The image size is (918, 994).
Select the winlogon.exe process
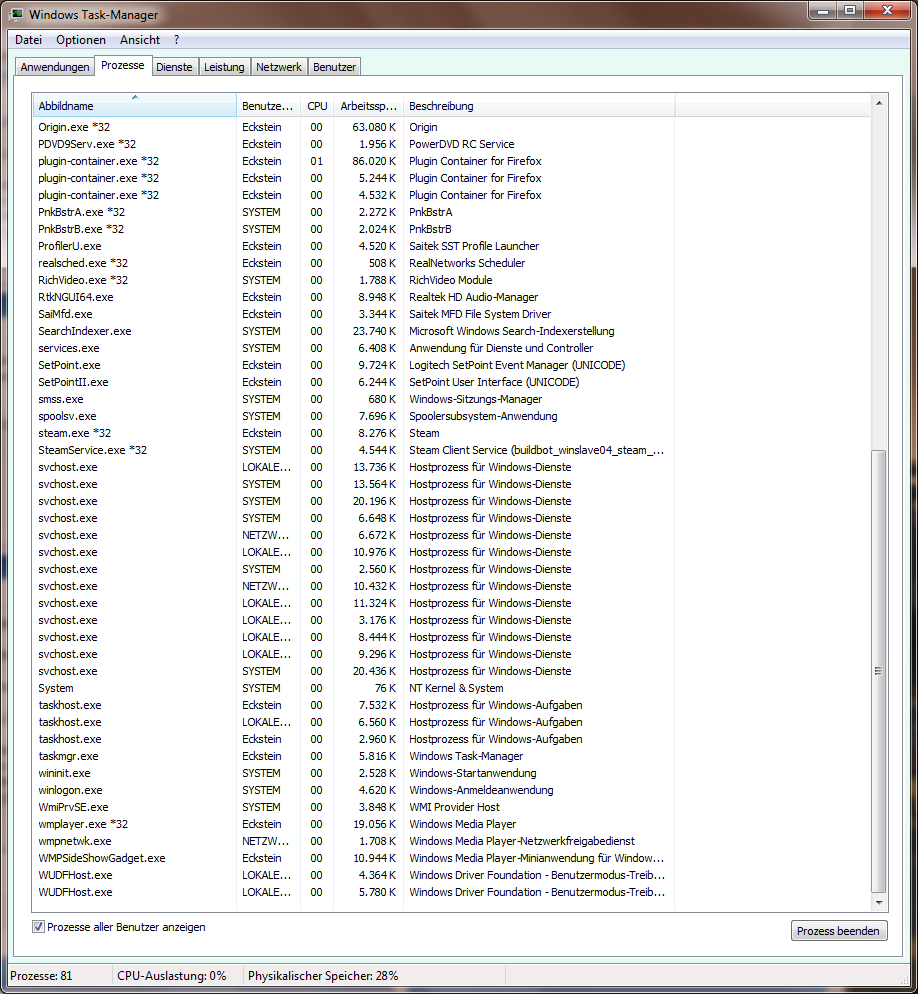pos(353,790)
